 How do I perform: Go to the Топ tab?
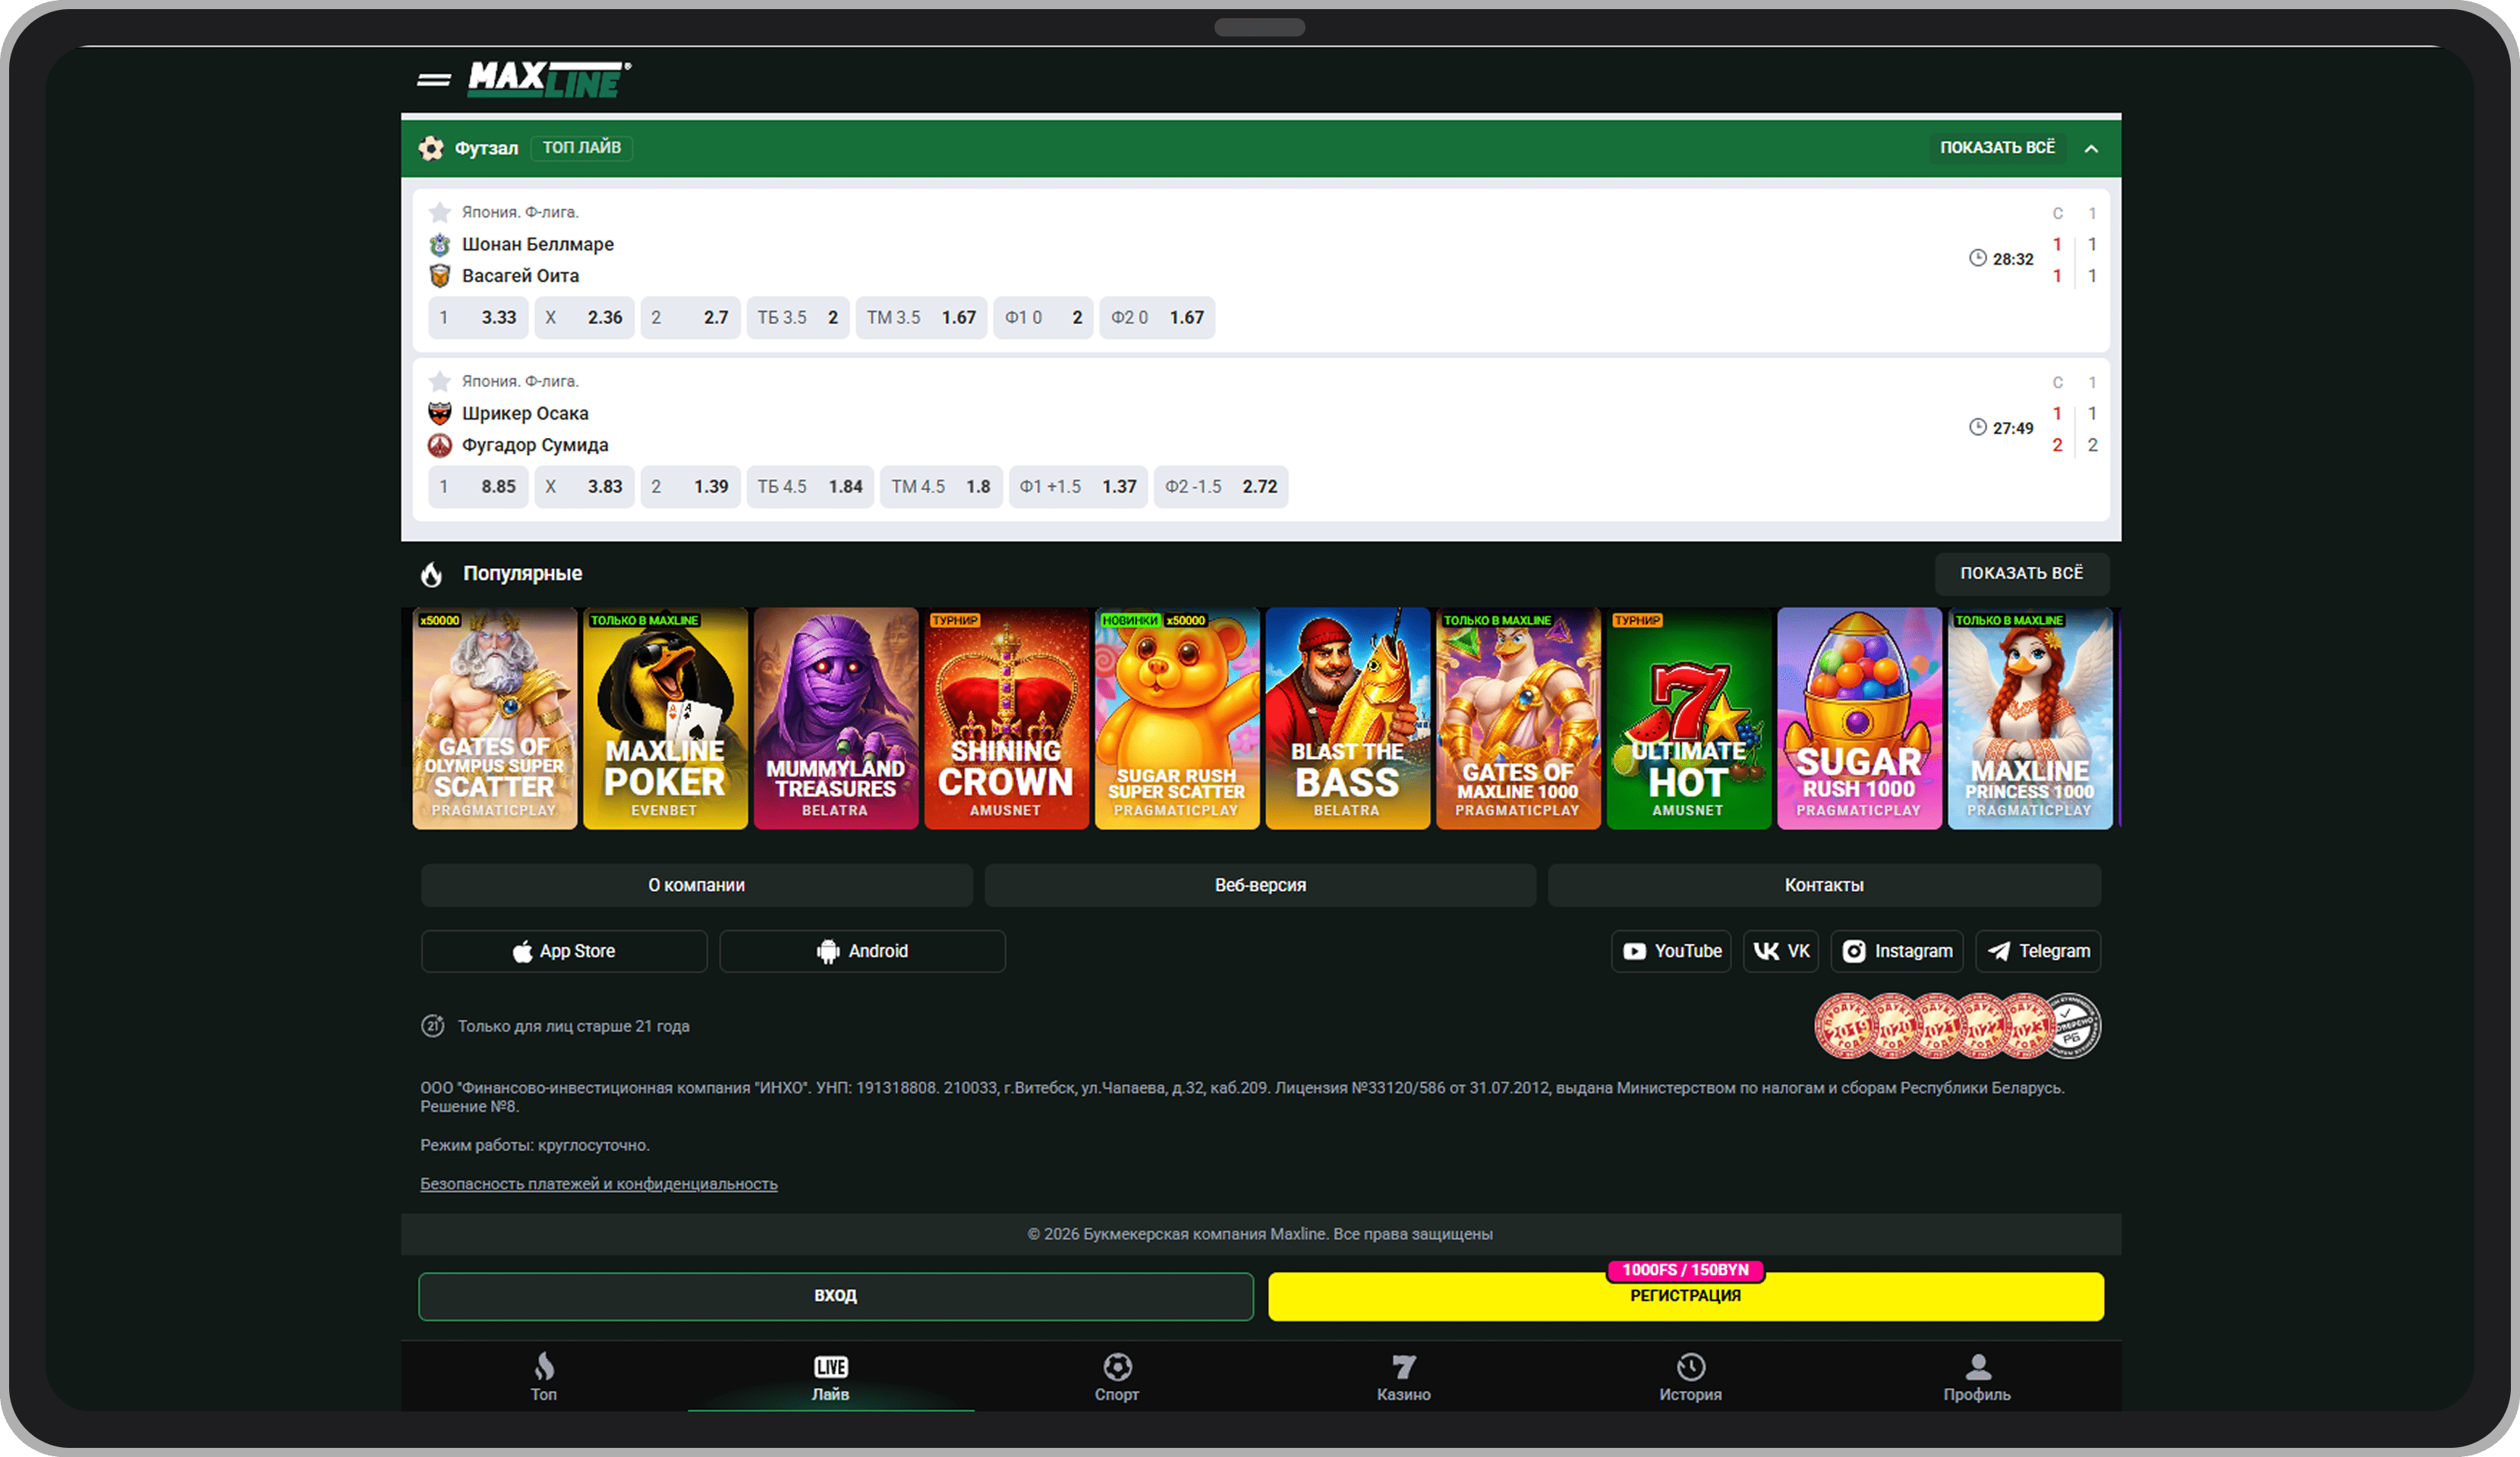pyautogui.click(x=544, y=1377)
